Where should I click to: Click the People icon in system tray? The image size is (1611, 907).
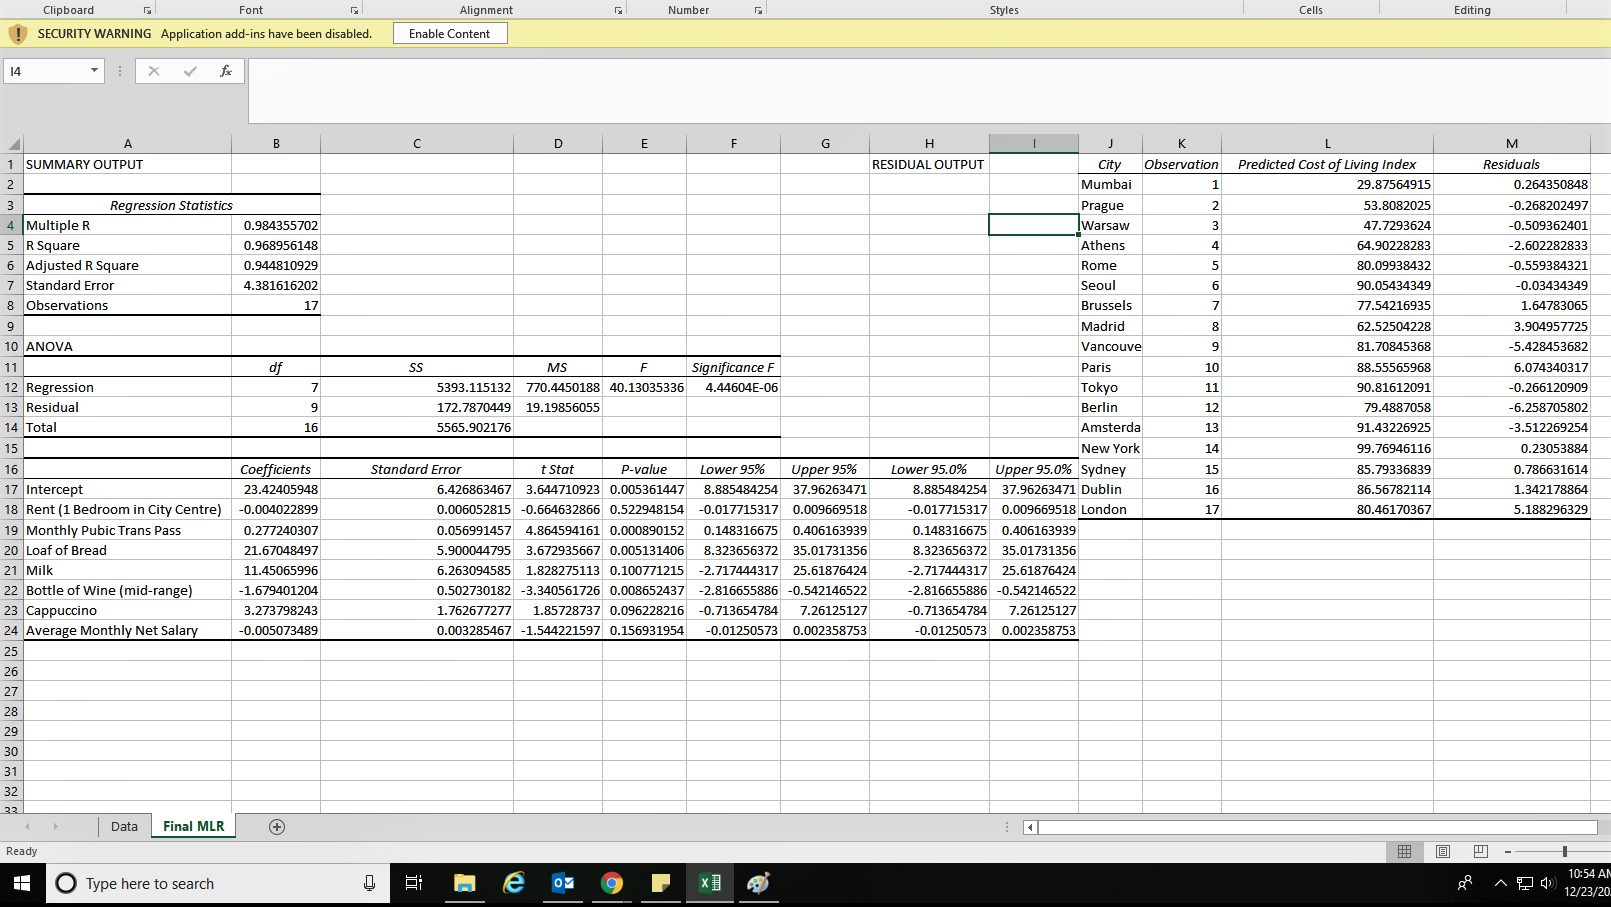coord(1465,883)
